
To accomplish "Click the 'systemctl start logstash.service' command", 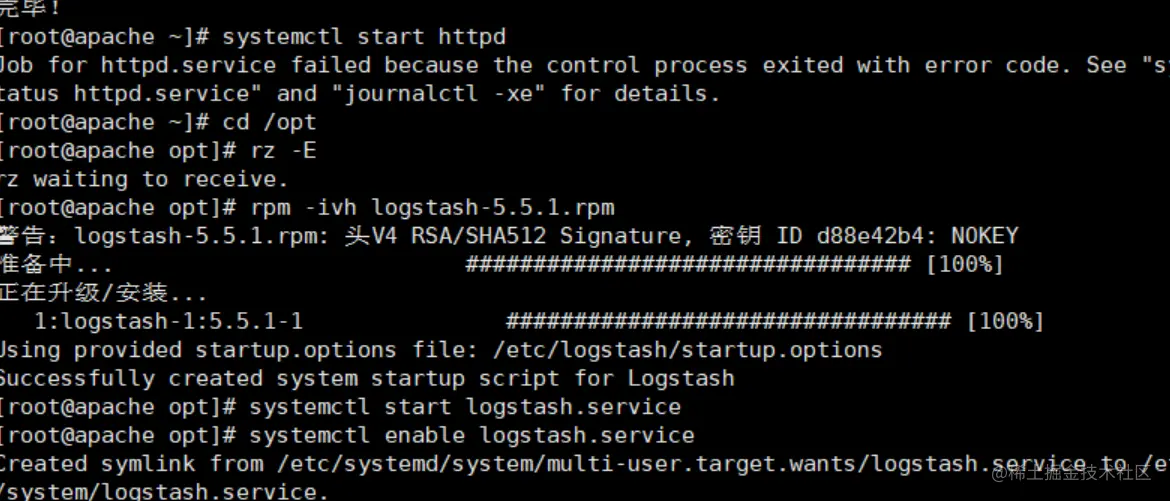I will pyautogui.click(x=465, y=407).
